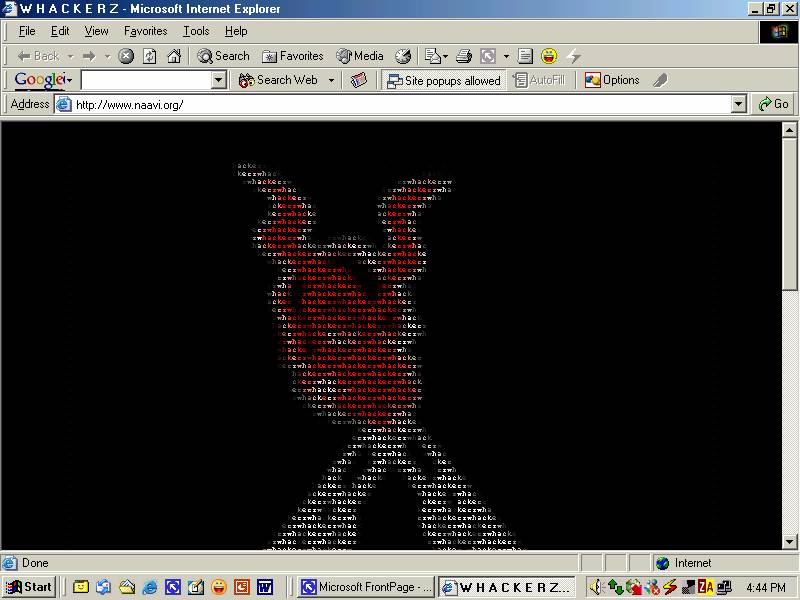Open the PowerPoint quick launch icon

(242, 587)
